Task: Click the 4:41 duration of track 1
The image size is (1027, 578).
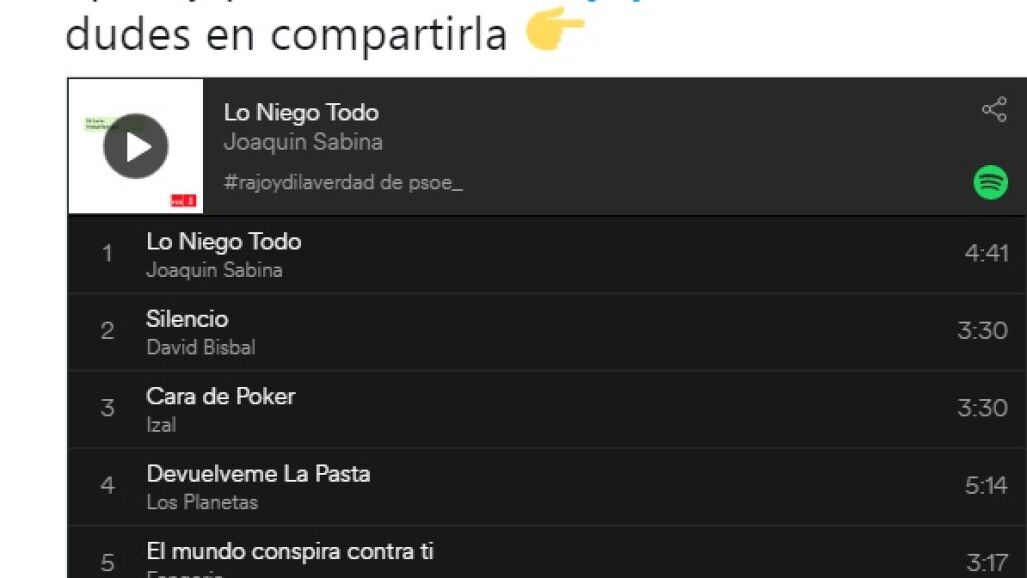Action: tap(986, 253)
